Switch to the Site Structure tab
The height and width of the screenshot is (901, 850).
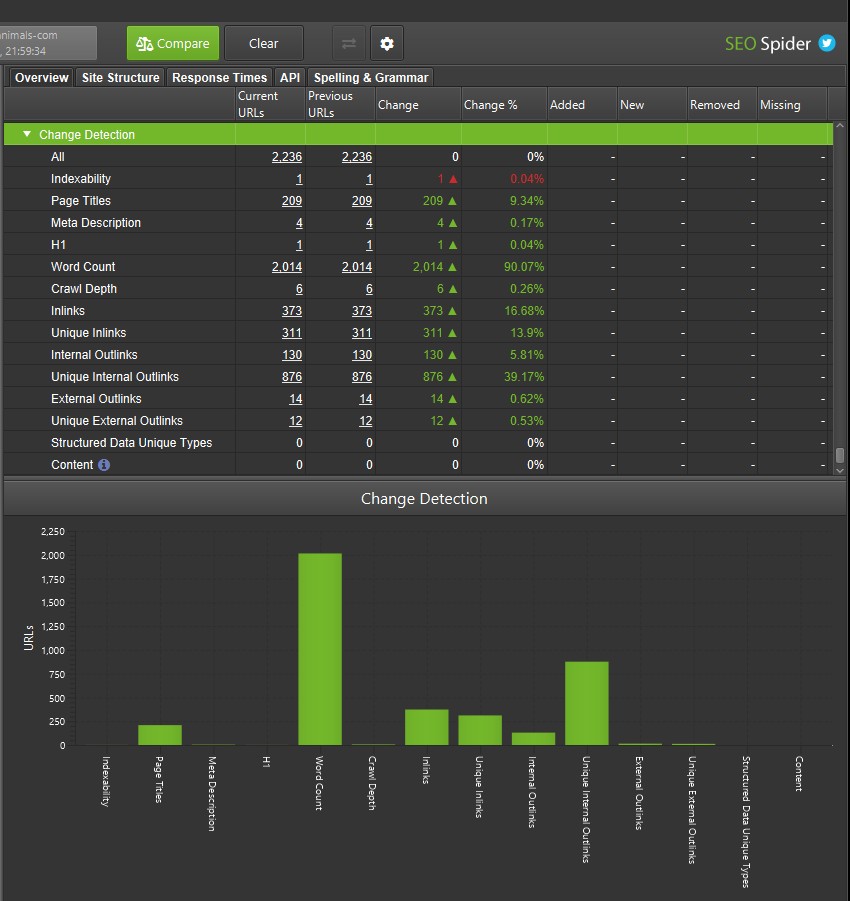point(120,77)
